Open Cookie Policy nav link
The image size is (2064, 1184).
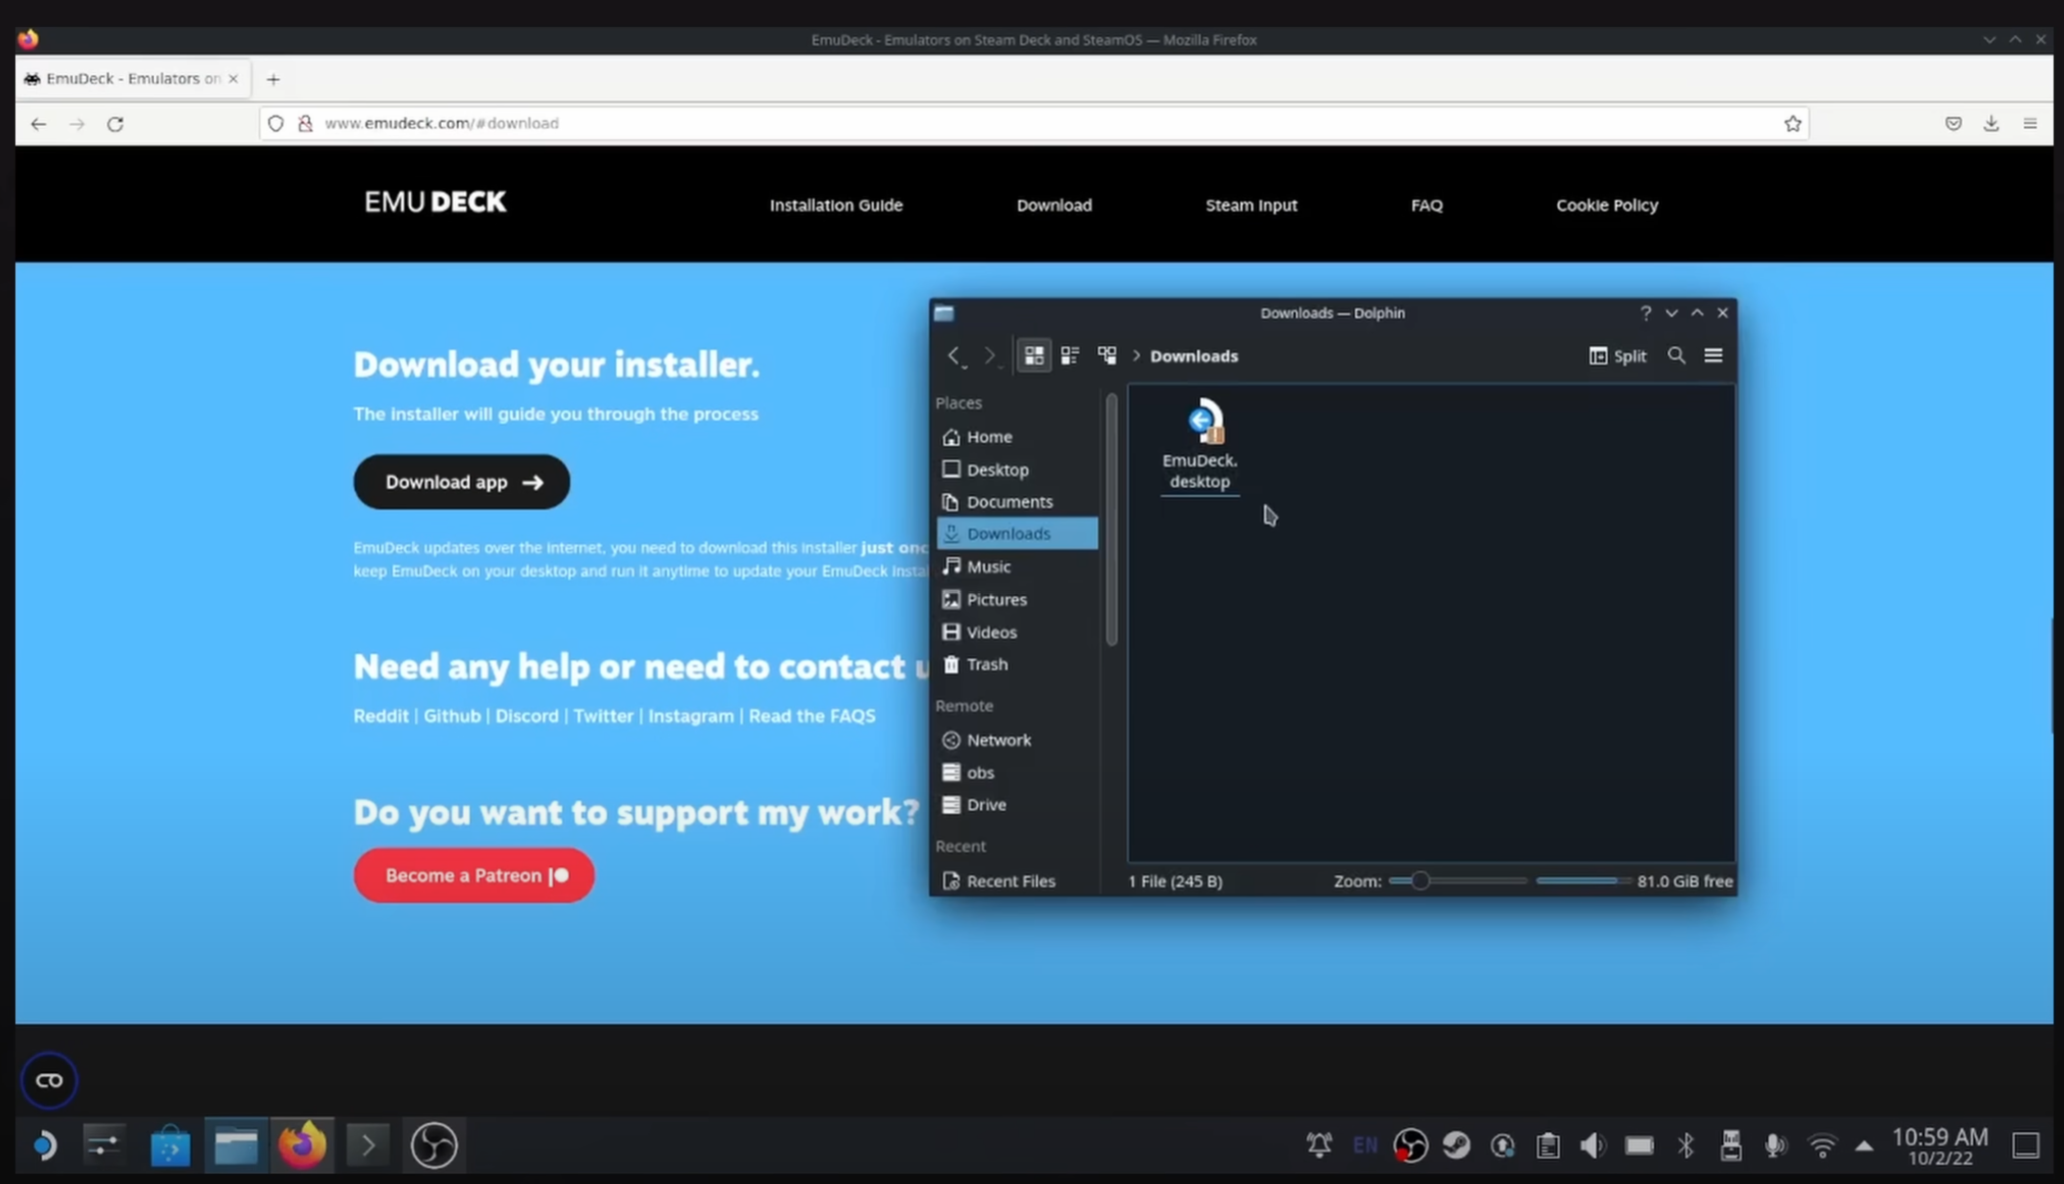click(1607, 205)
